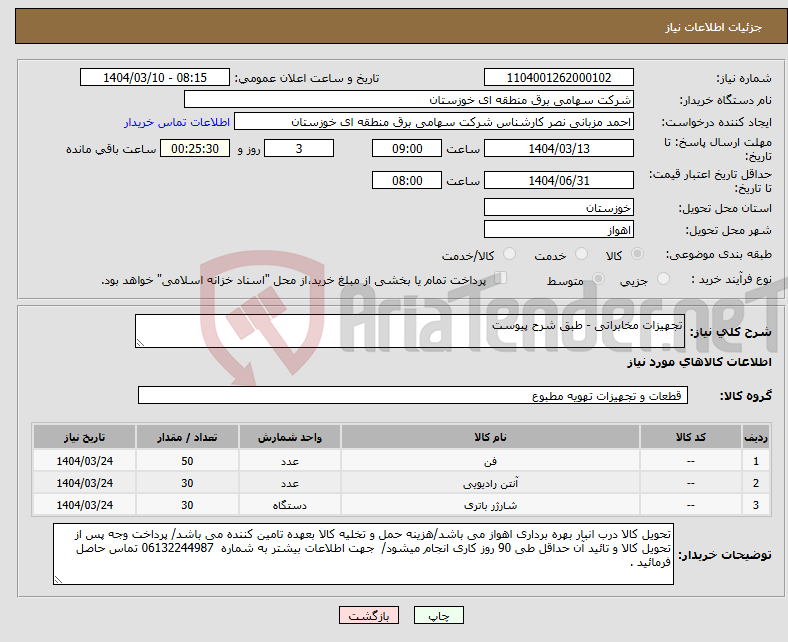Screen dimensions: 788x642
Task: Click unit دستگاه in the شارژر باتری row
Action: pos(289,505)
